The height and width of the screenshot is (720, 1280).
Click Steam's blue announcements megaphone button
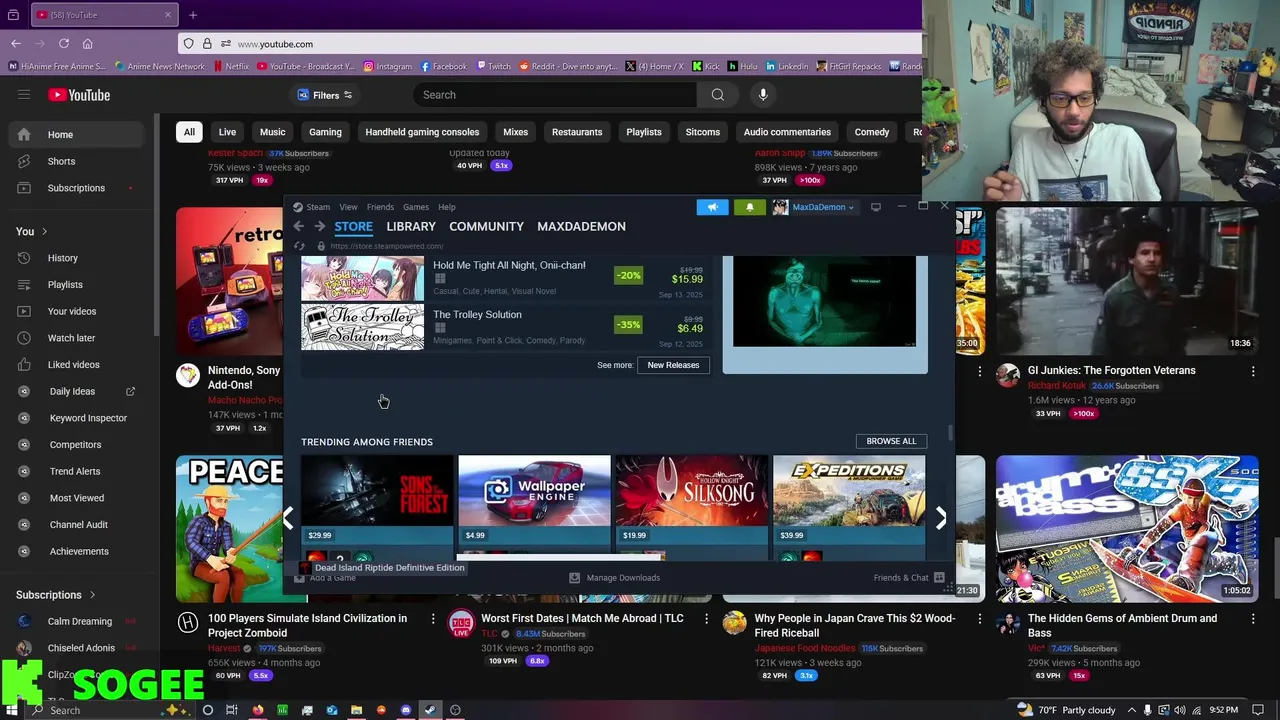[713, 207]
